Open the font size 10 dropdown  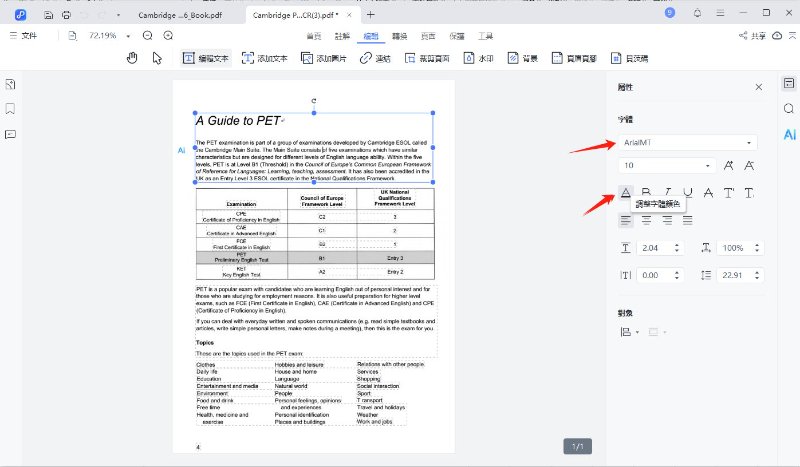666,165
